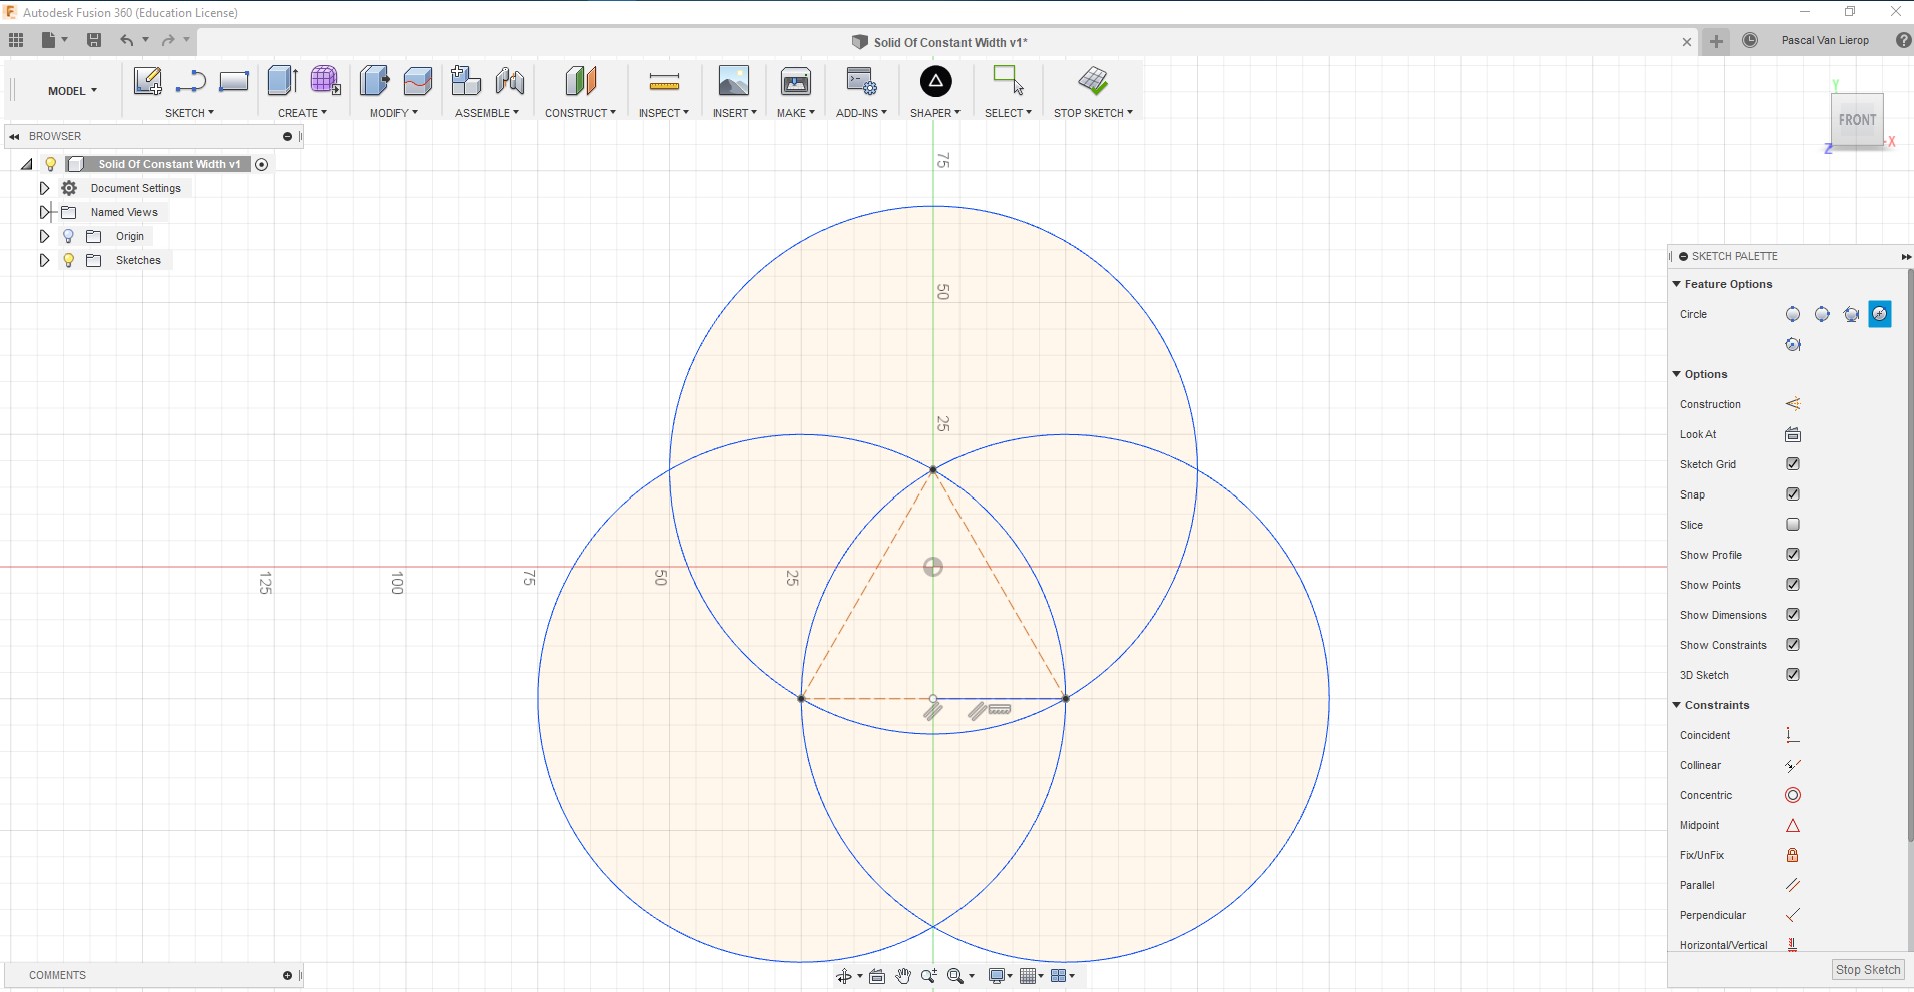Apply the Concentric constraint

[1793, 795]
